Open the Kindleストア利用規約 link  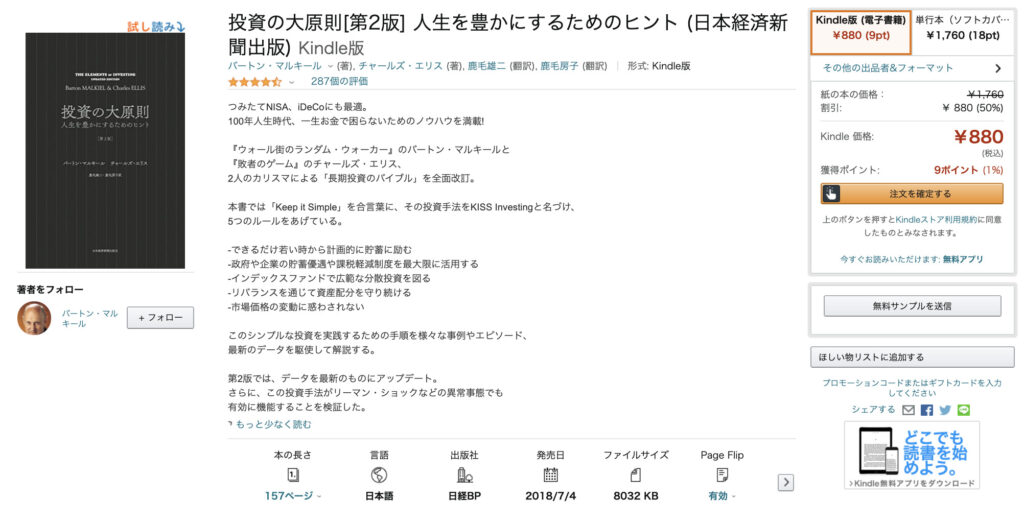point(936,220)
